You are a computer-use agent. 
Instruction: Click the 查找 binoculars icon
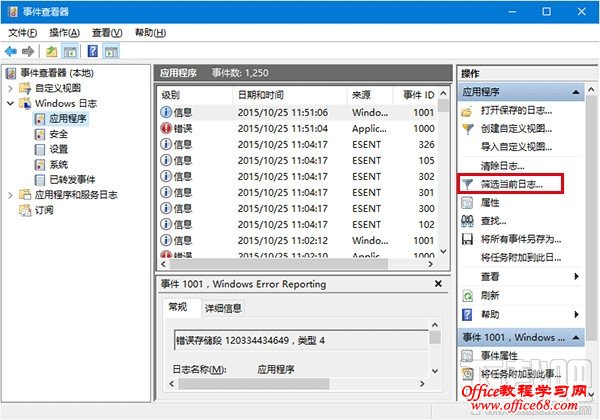[x=467, y=221]
